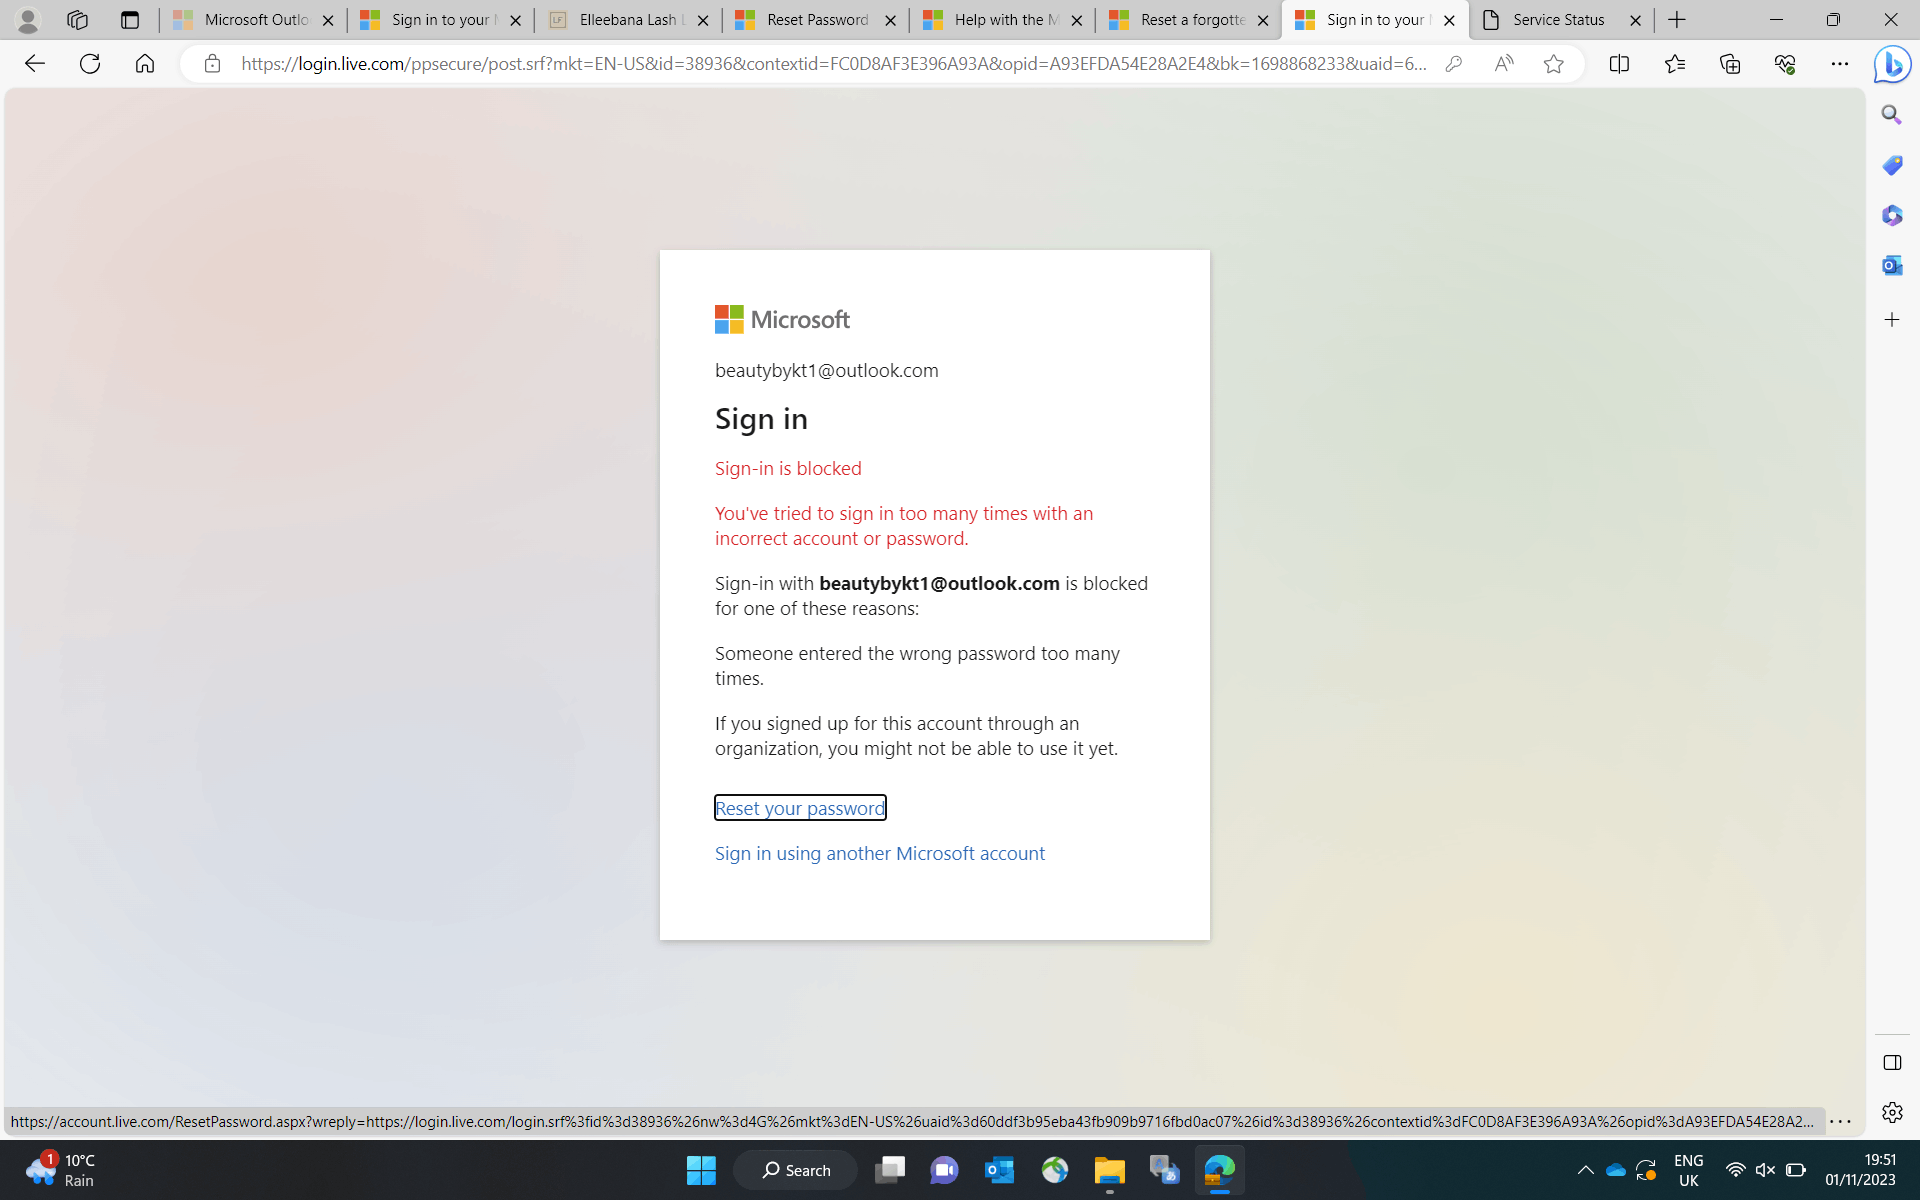Image resolution: width=1920 pixels, height=1200 pixels.
Task: Switch to Service Status tab
Action: (1557, 20)
